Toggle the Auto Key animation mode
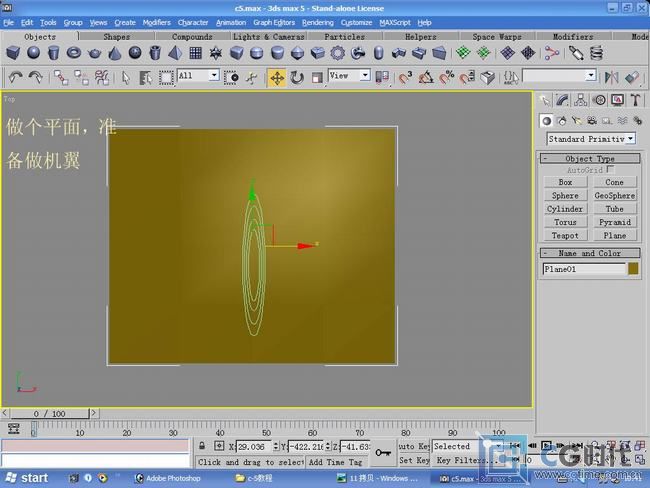 [x=414, y=446]
